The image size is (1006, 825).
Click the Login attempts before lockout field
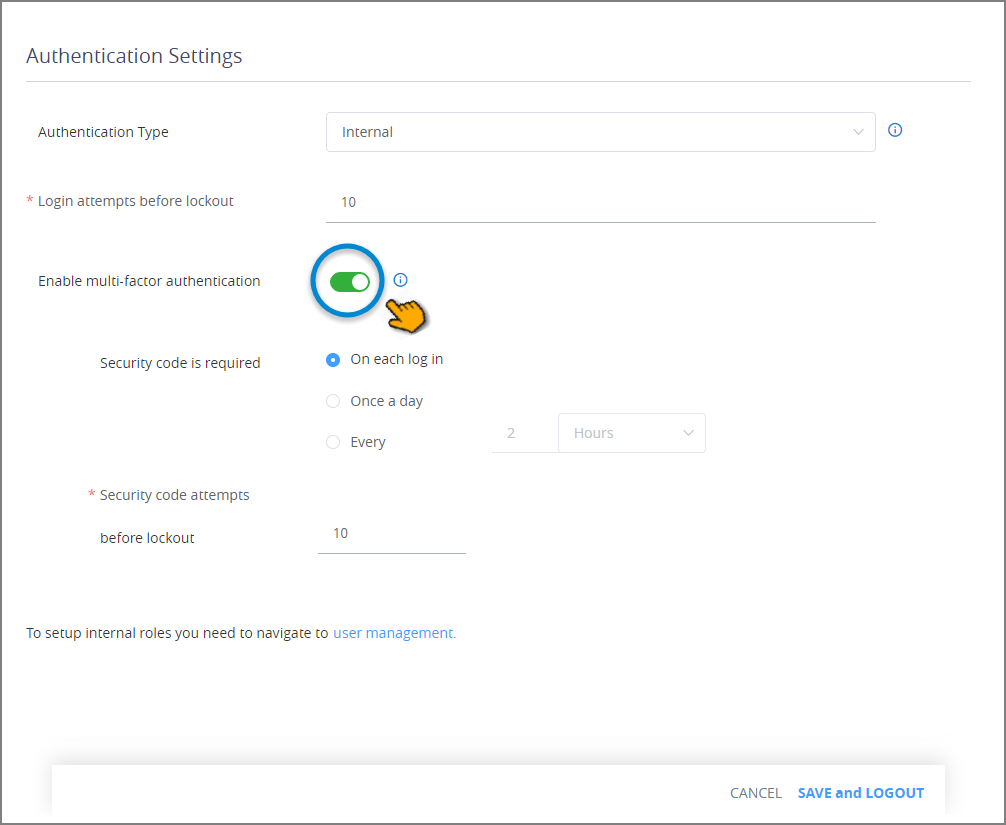601,203
